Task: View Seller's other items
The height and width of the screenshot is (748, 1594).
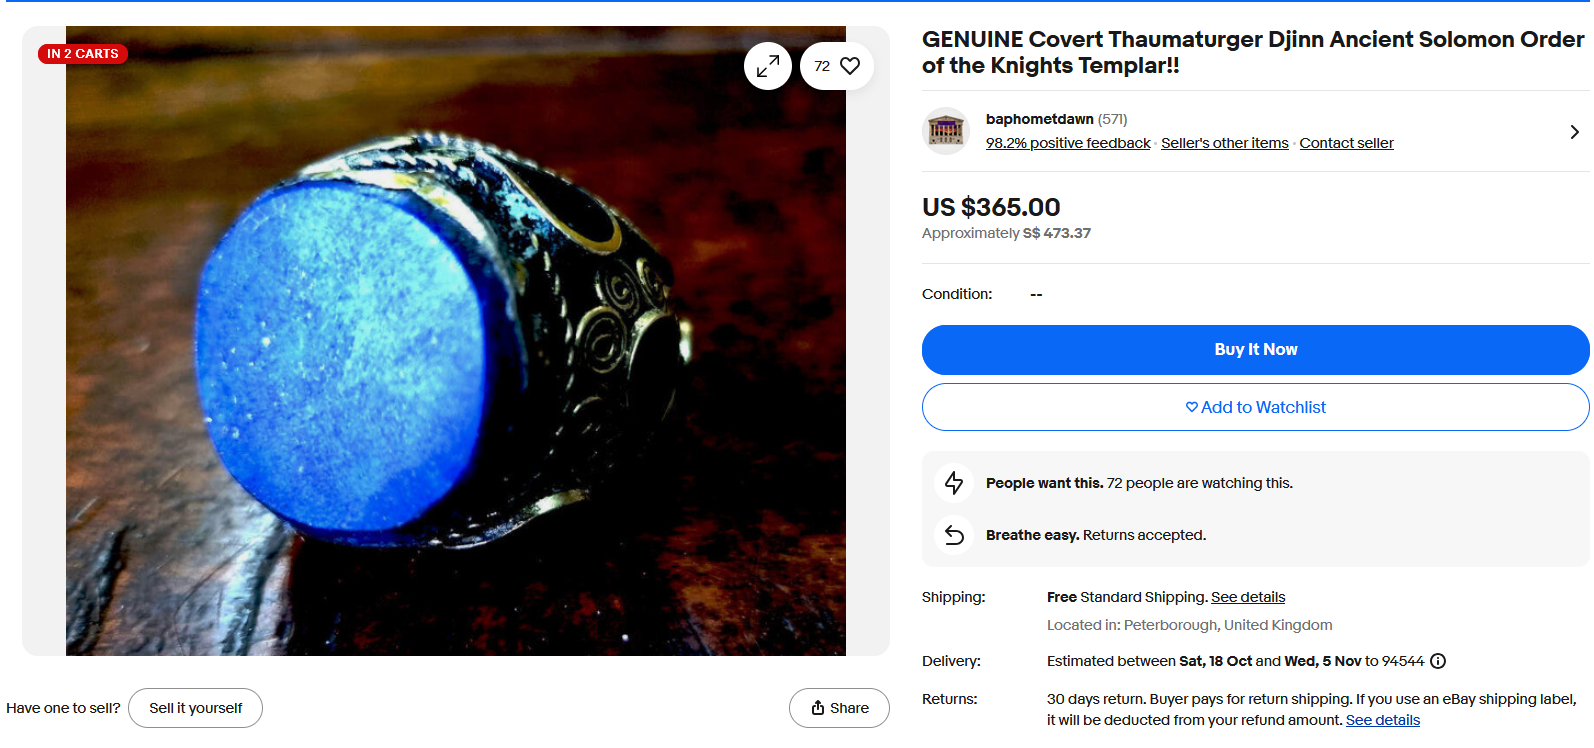Action: click(x=1224, y=143)
